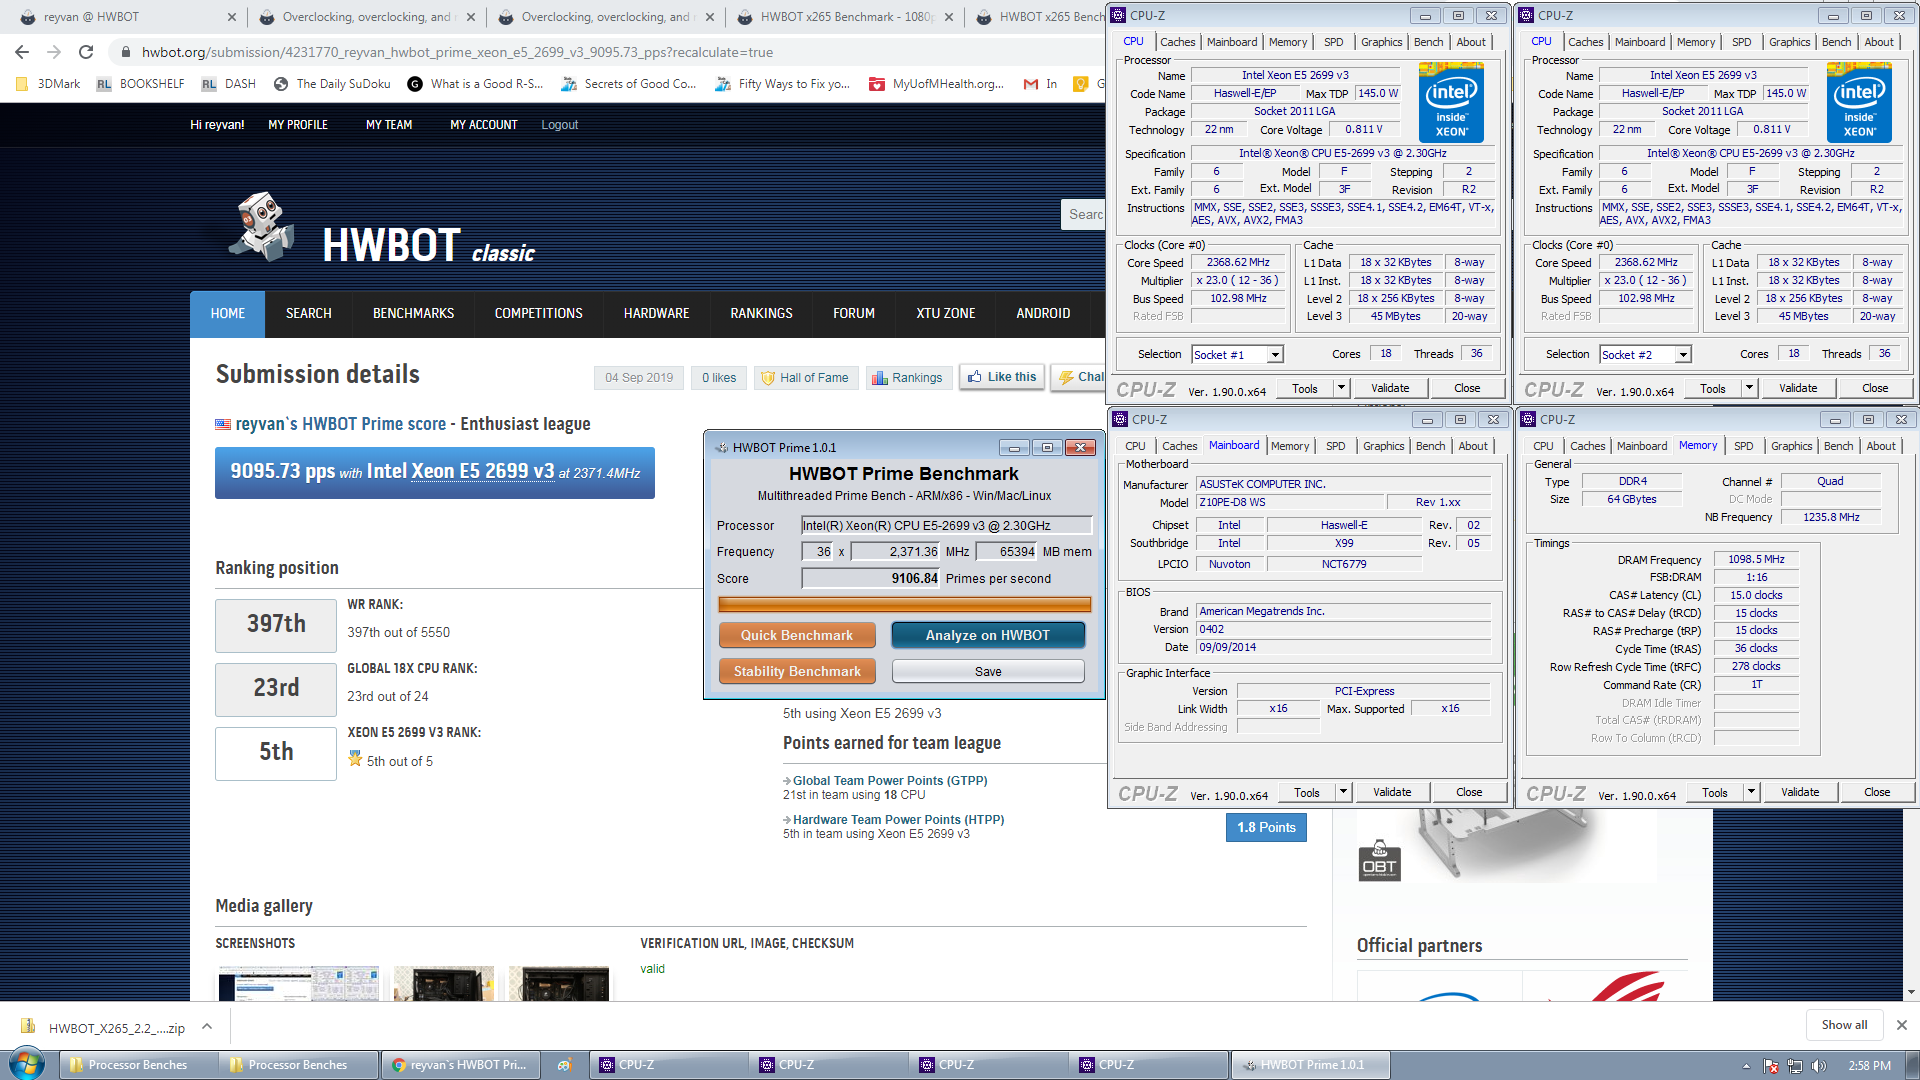Open the MyUofMHealth.org bookmark
Viewport: 1920px width, 1080px height.
(937, 84)
